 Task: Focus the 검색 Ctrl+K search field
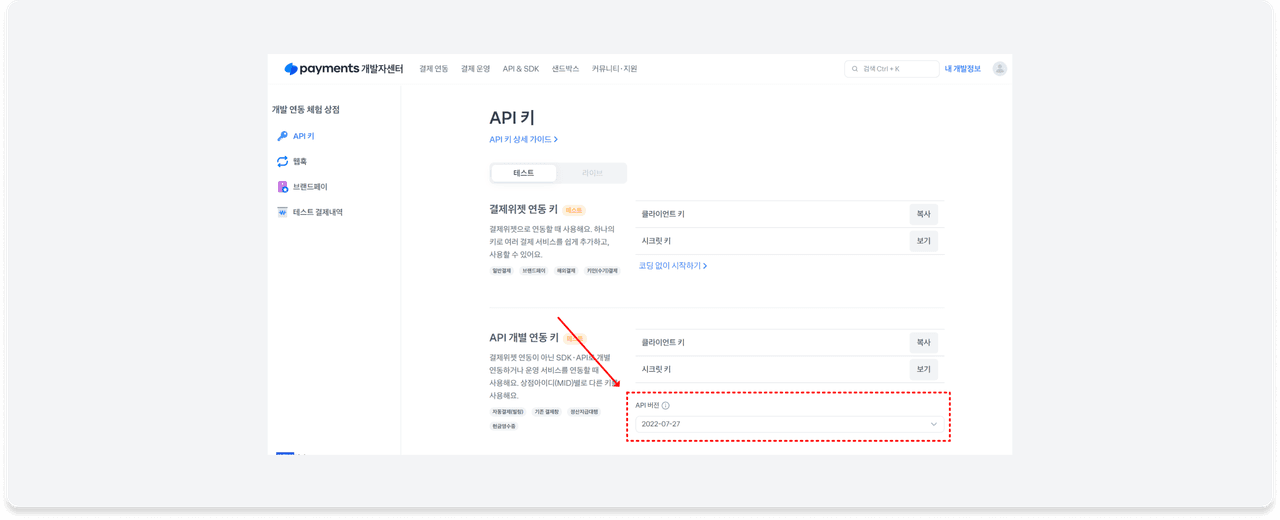point(895,69)
